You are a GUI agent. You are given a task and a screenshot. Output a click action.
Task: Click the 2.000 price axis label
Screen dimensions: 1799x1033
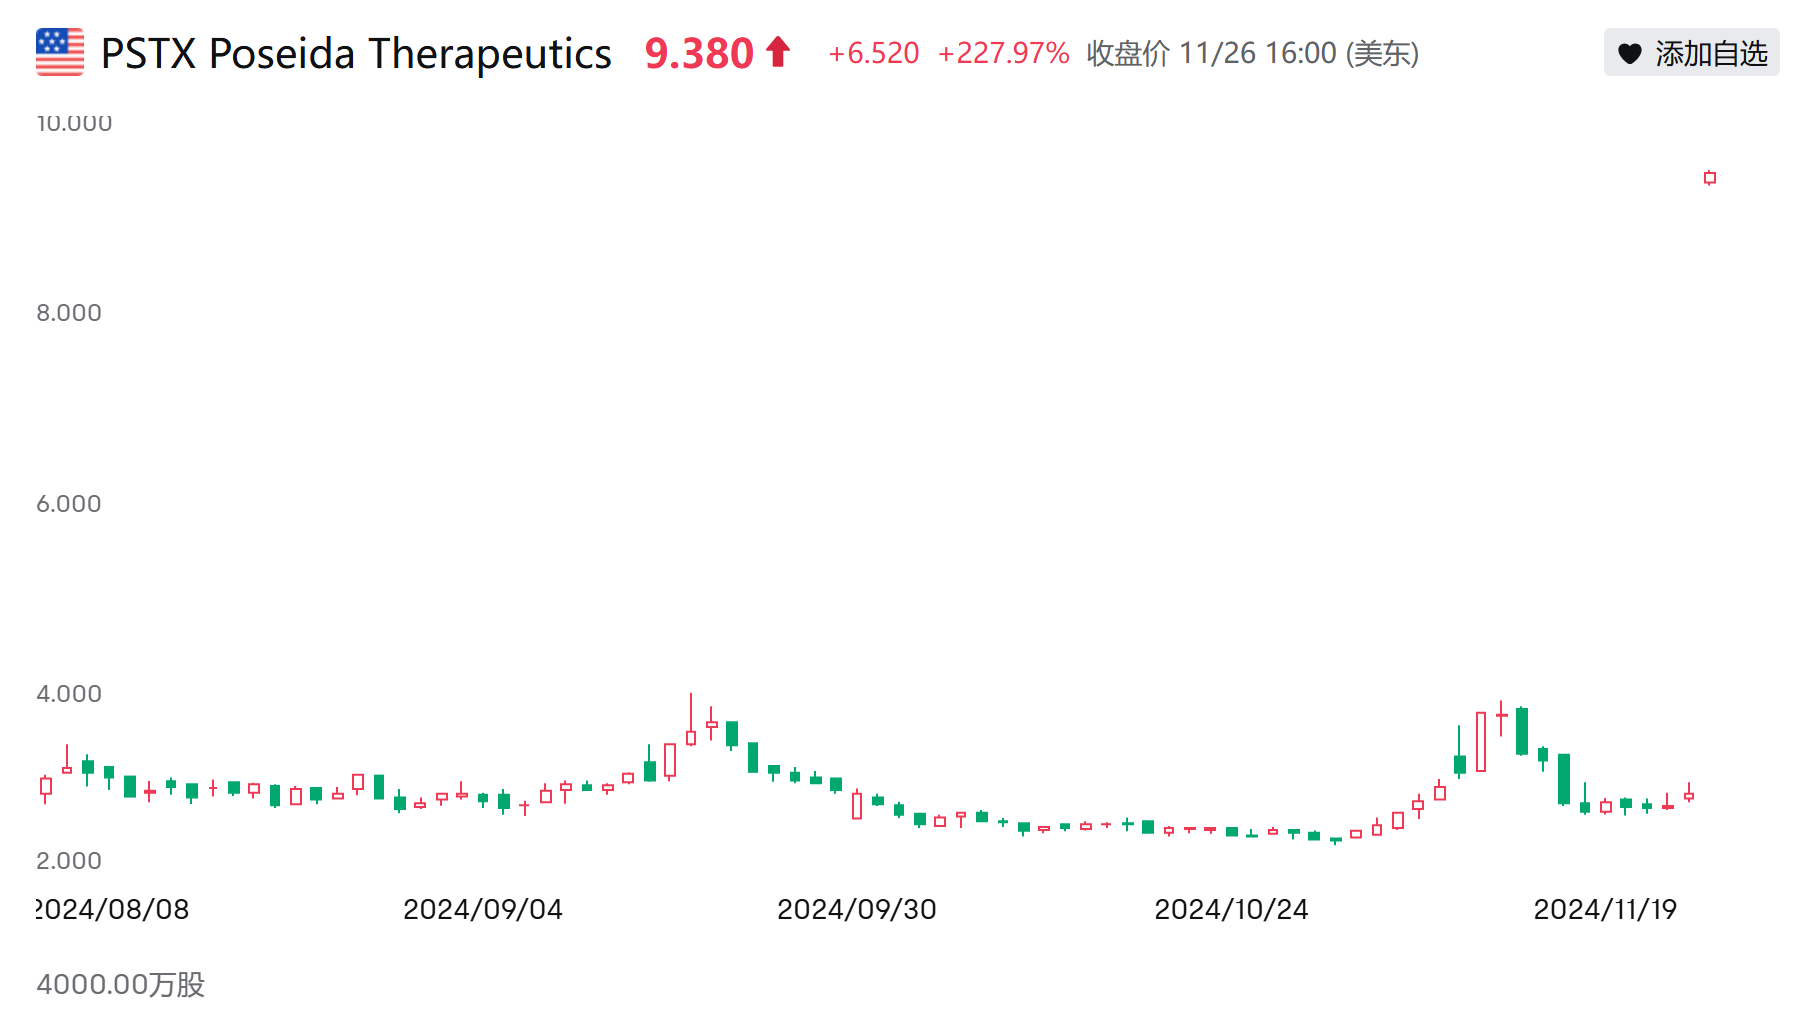pyautogui.click(x=69, y=861)
